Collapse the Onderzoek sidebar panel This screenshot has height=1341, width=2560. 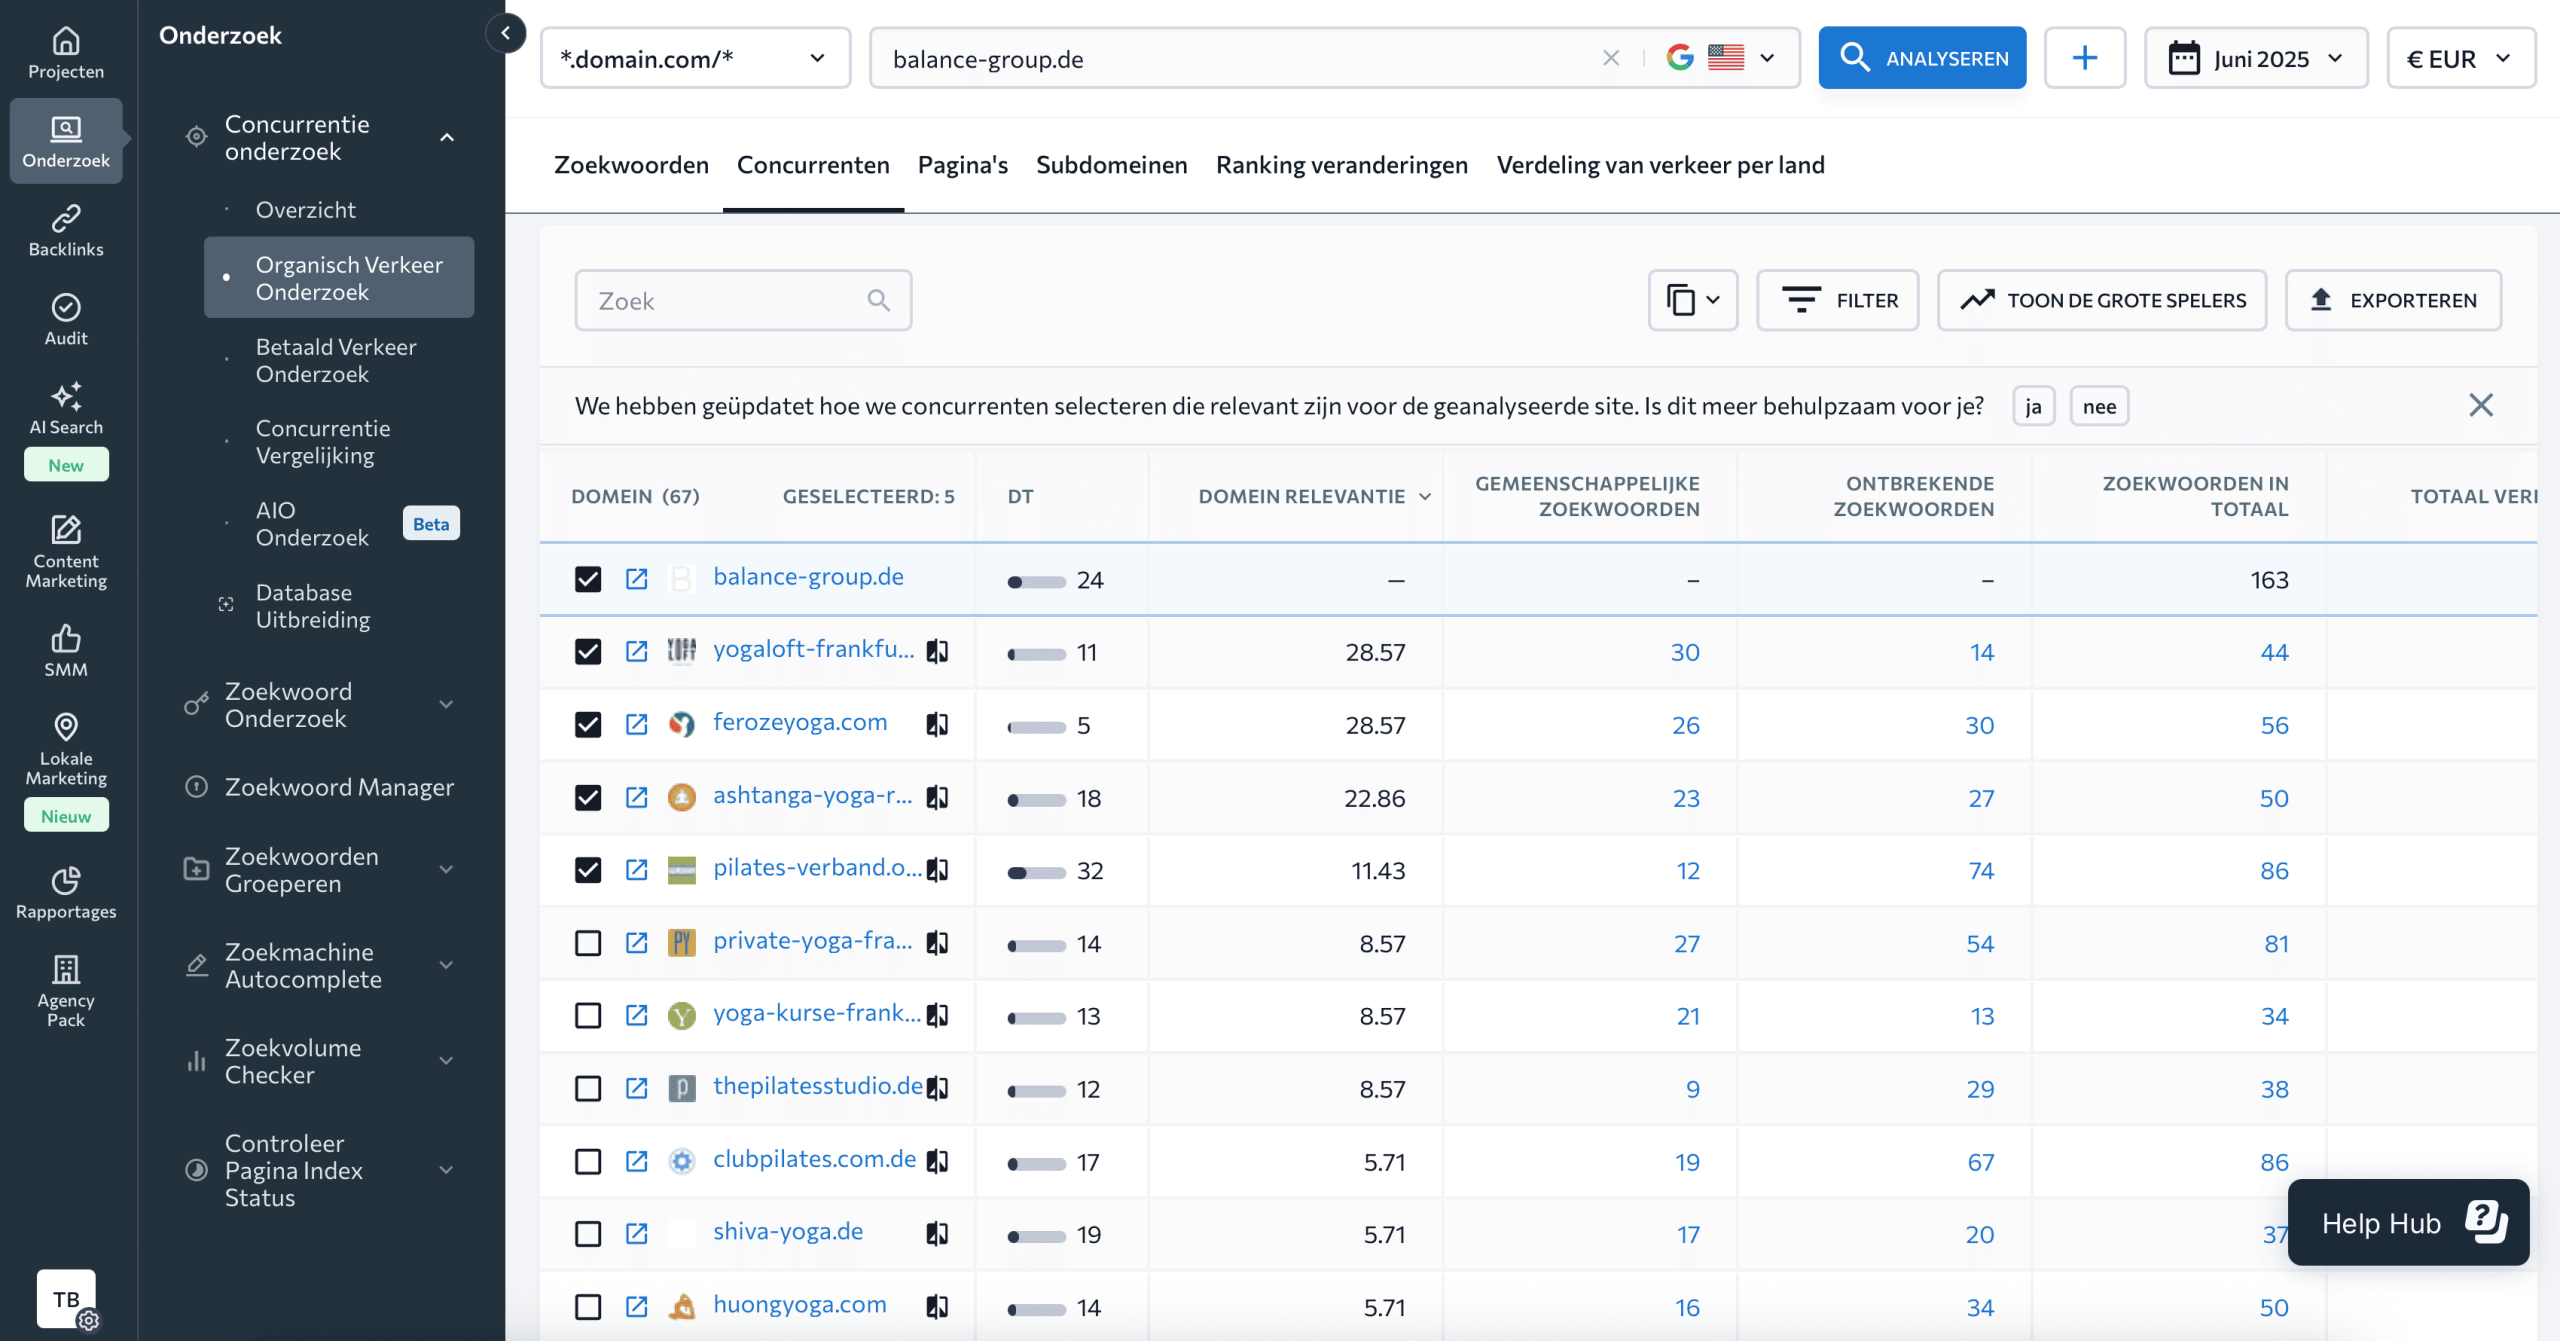(x=505, y=33)
